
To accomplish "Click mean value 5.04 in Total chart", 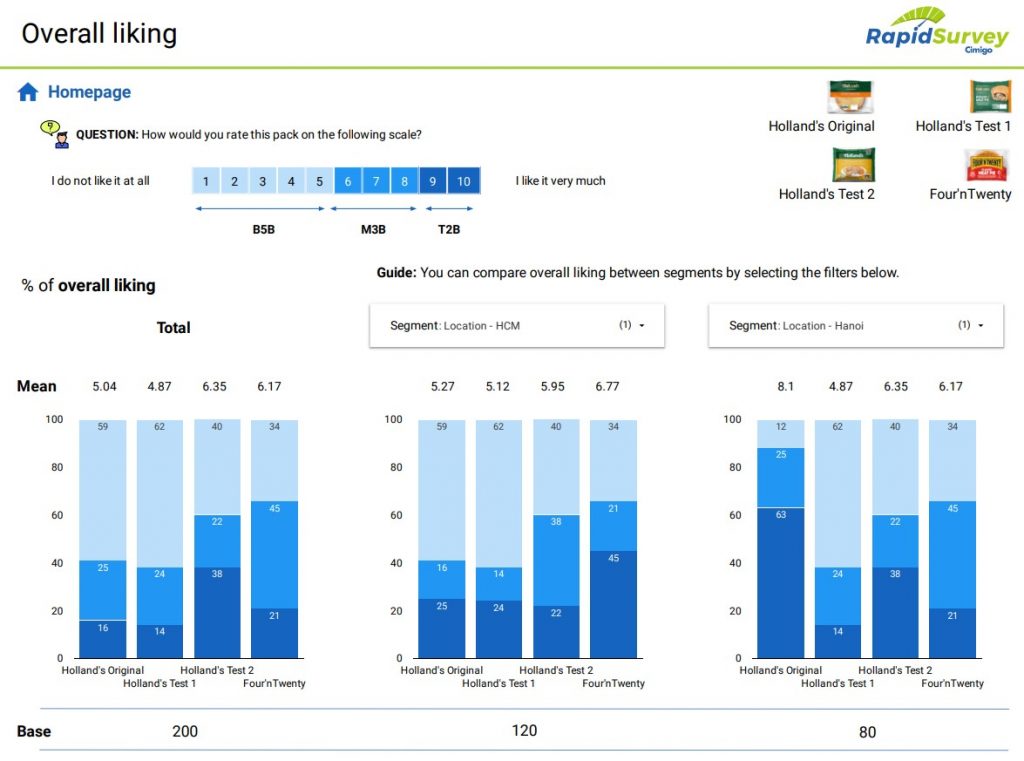I will tap(104, 386).
